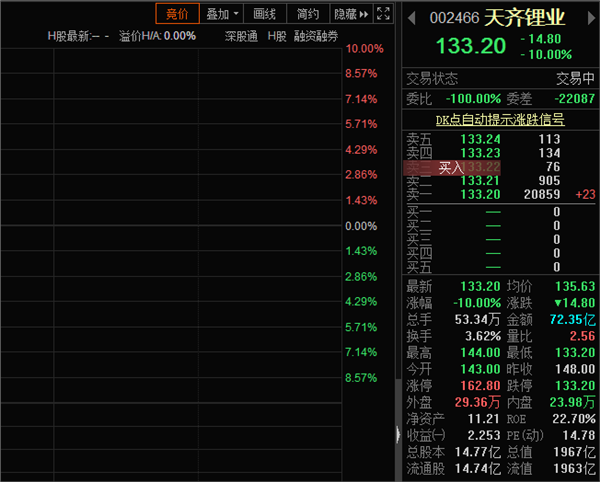Click the 涨停 price 162.80
The image size is (600, 482).
pos(480,386)
